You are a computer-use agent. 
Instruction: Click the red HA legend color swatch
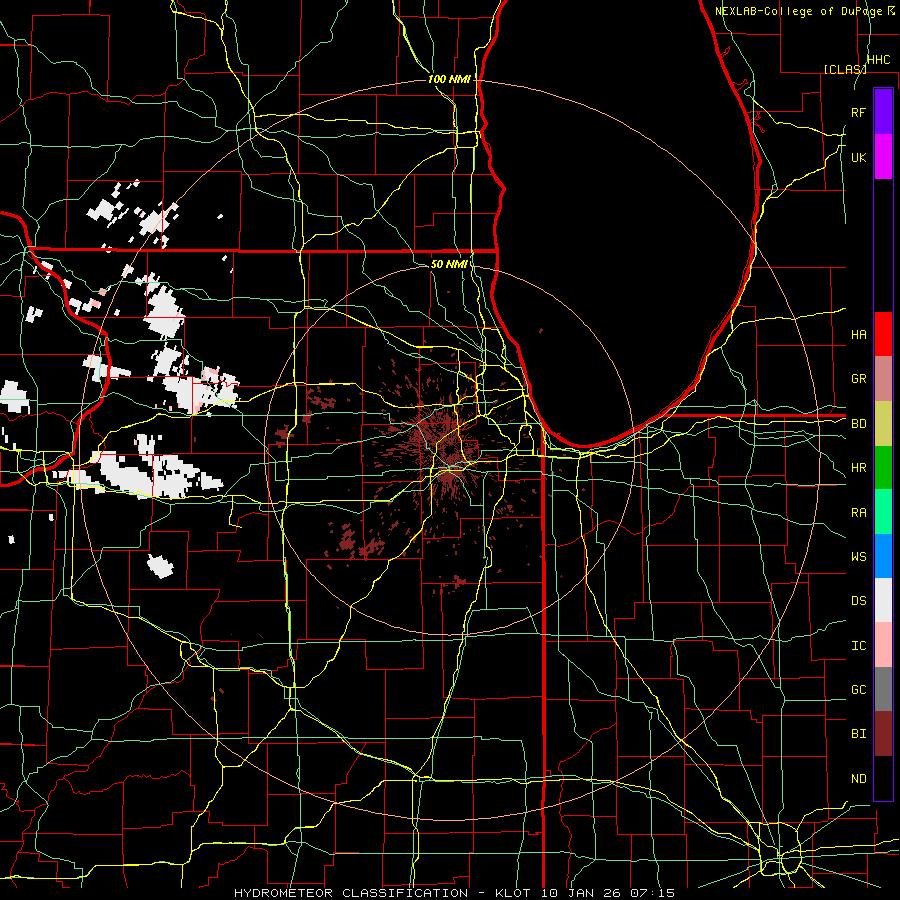tap(883, 334)
